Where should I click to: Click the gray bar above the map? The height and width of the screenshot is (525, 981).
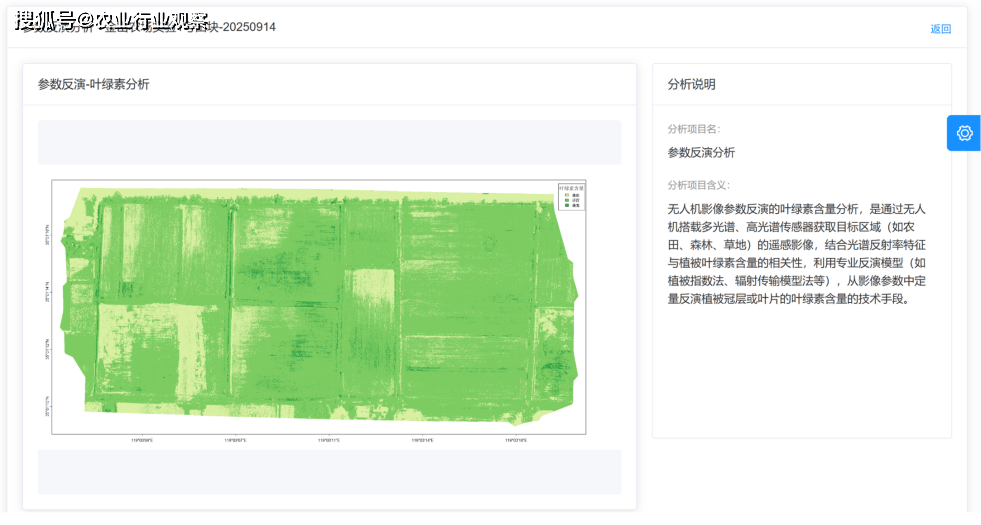click(x=329, y=142)
